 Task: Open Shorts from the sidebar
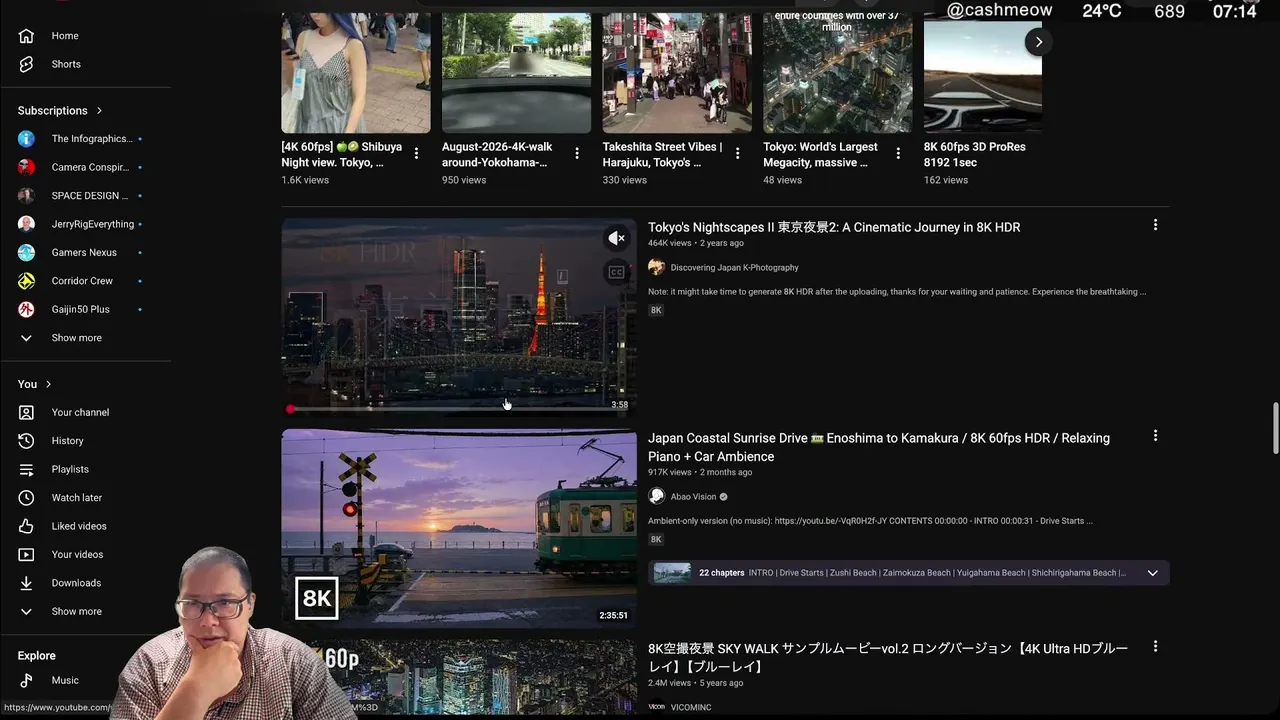66,64
